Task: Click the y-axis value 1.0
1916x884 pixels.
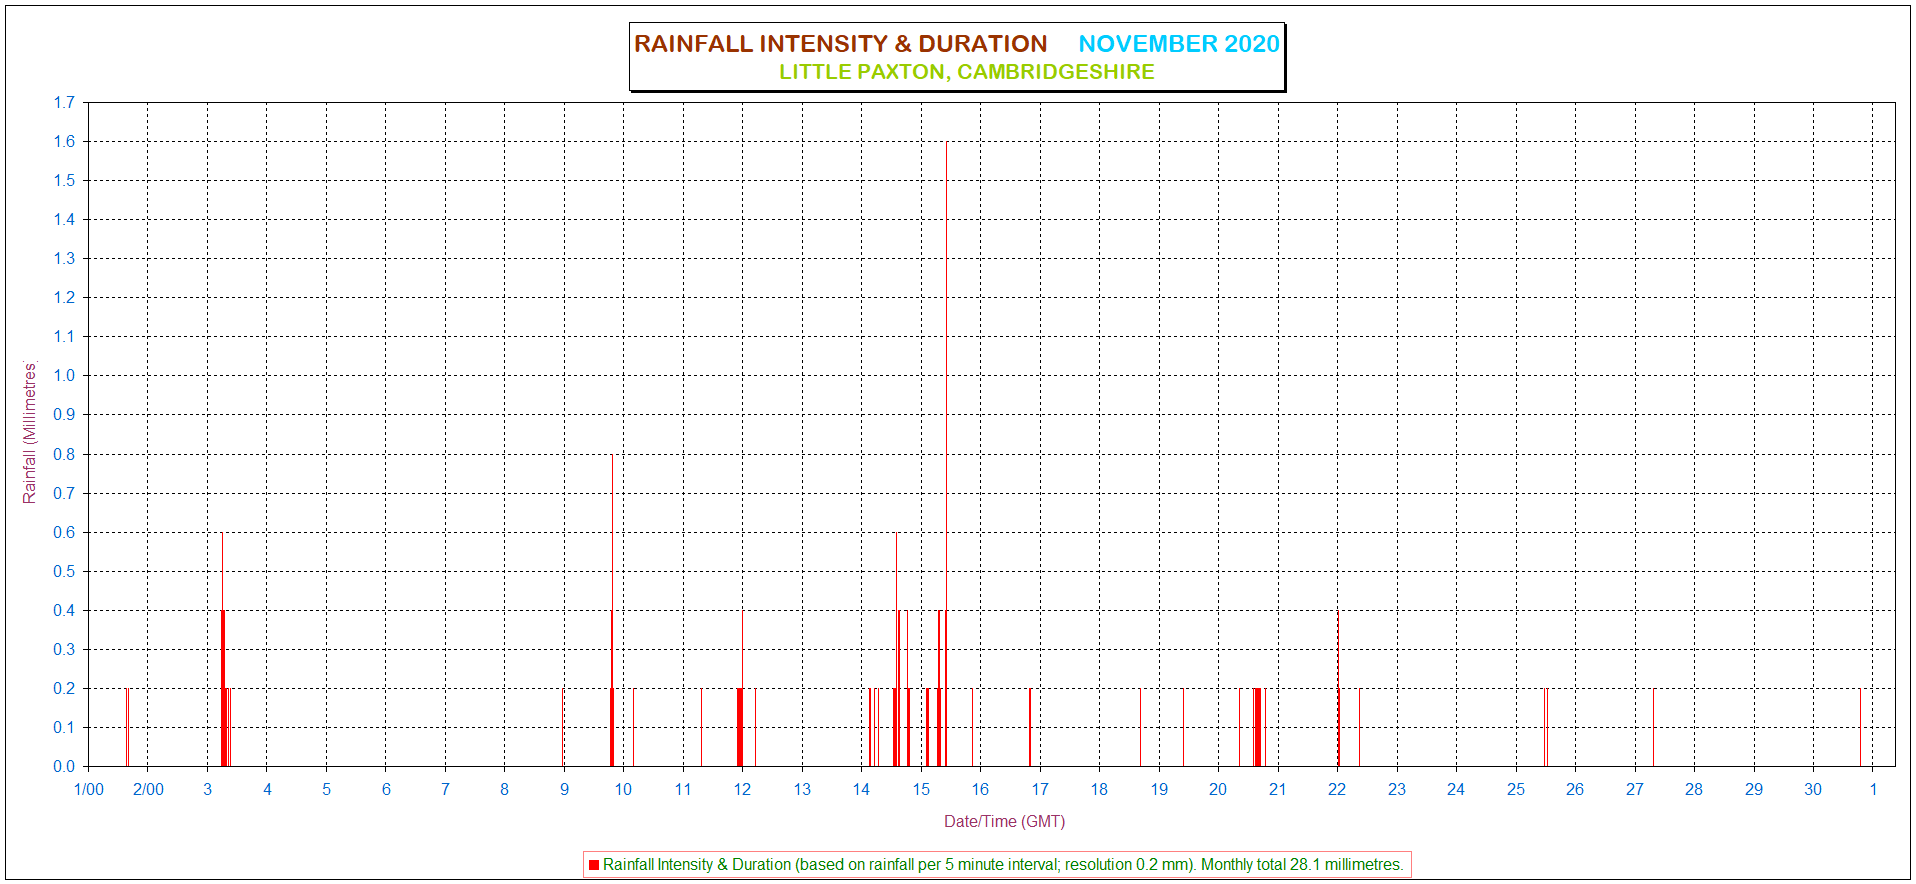Action: 64,375
